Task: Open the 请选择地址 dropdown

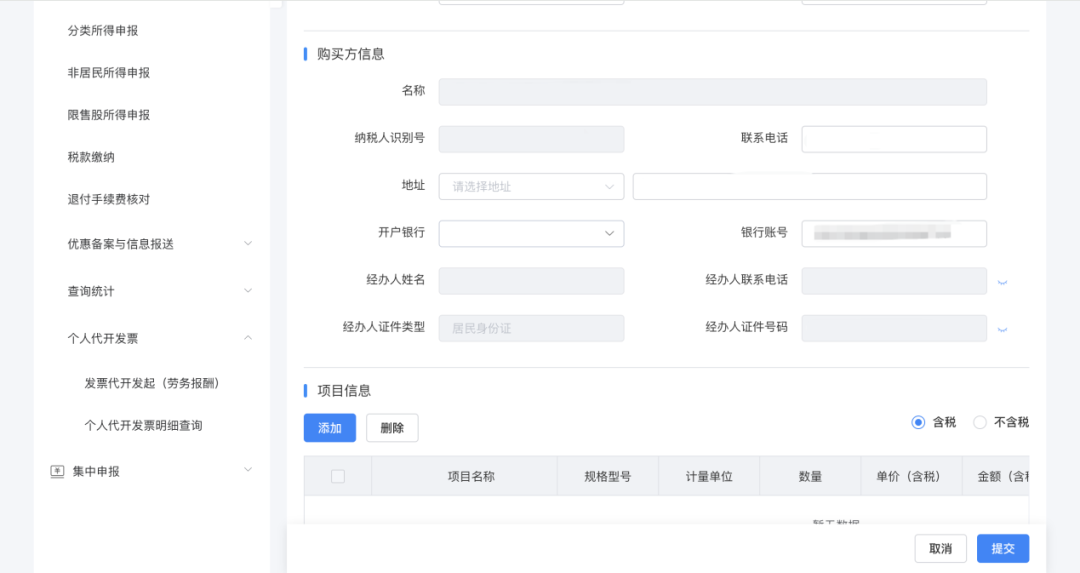Action: coord(531,187)
